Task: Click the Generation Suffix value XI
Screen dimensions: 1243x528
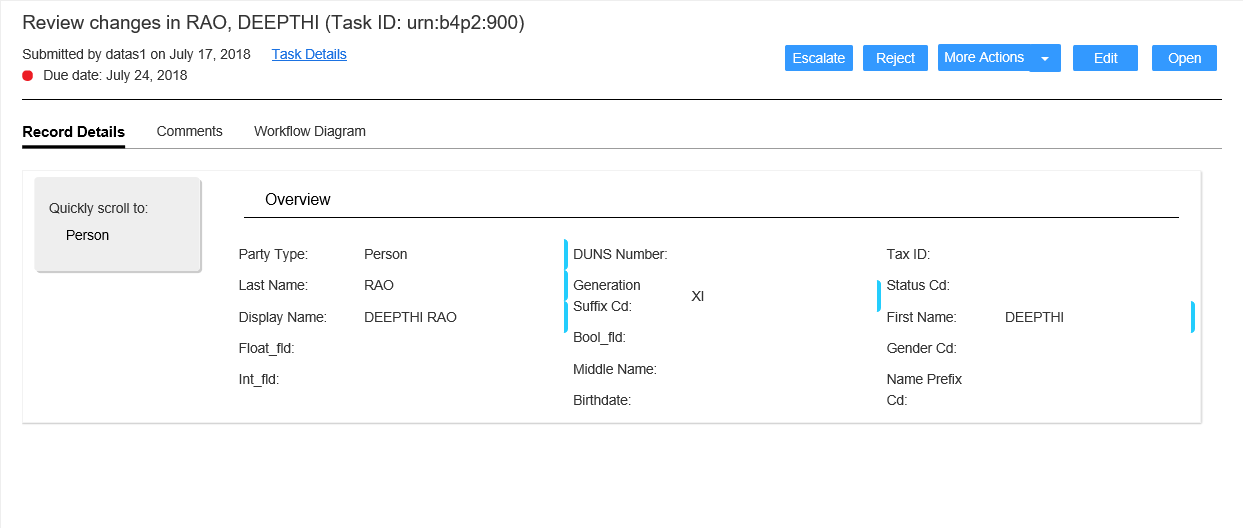Action: tap(698, 296)
